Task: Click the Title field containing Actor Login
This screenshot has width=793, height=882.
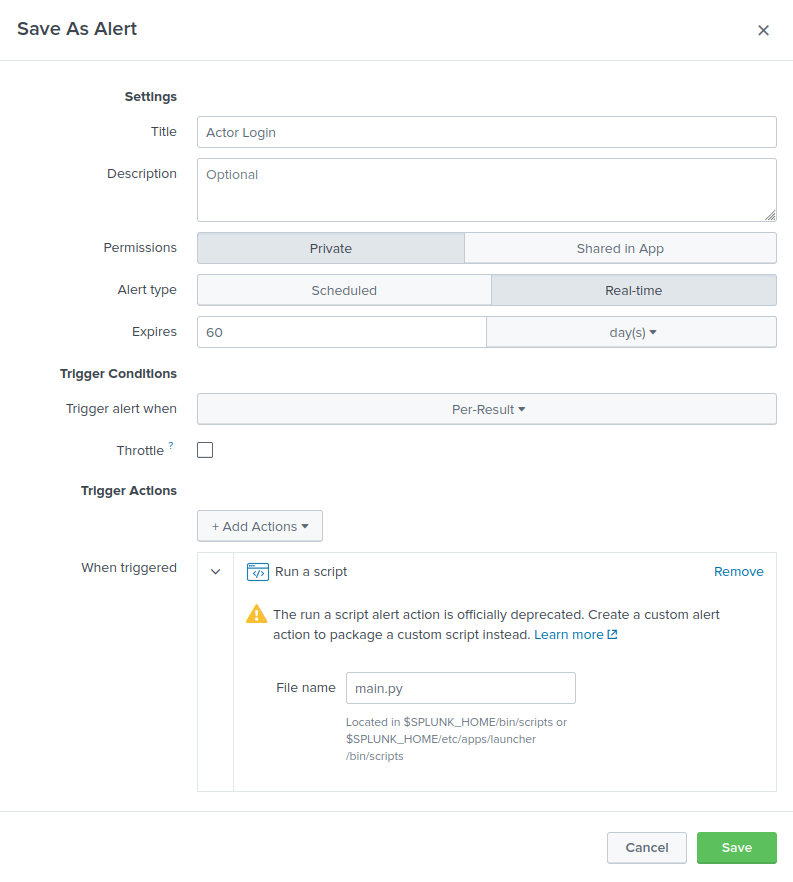Action: (486, 131)
